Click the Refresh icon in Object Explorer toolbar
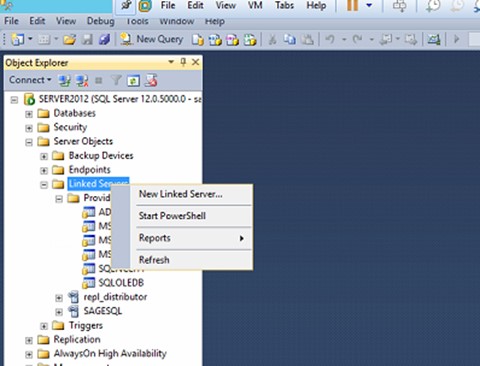 coord(133,81)
